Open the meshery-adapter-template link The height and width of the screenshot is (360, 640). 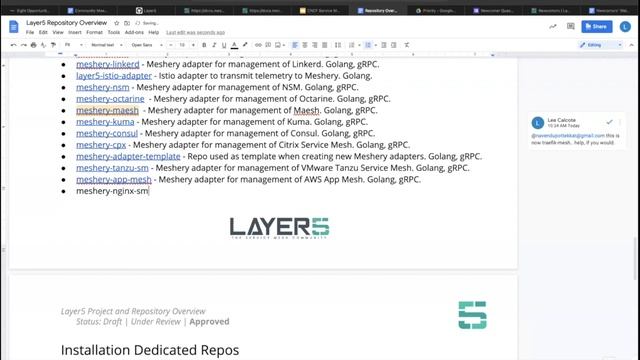tap(128, 156)
